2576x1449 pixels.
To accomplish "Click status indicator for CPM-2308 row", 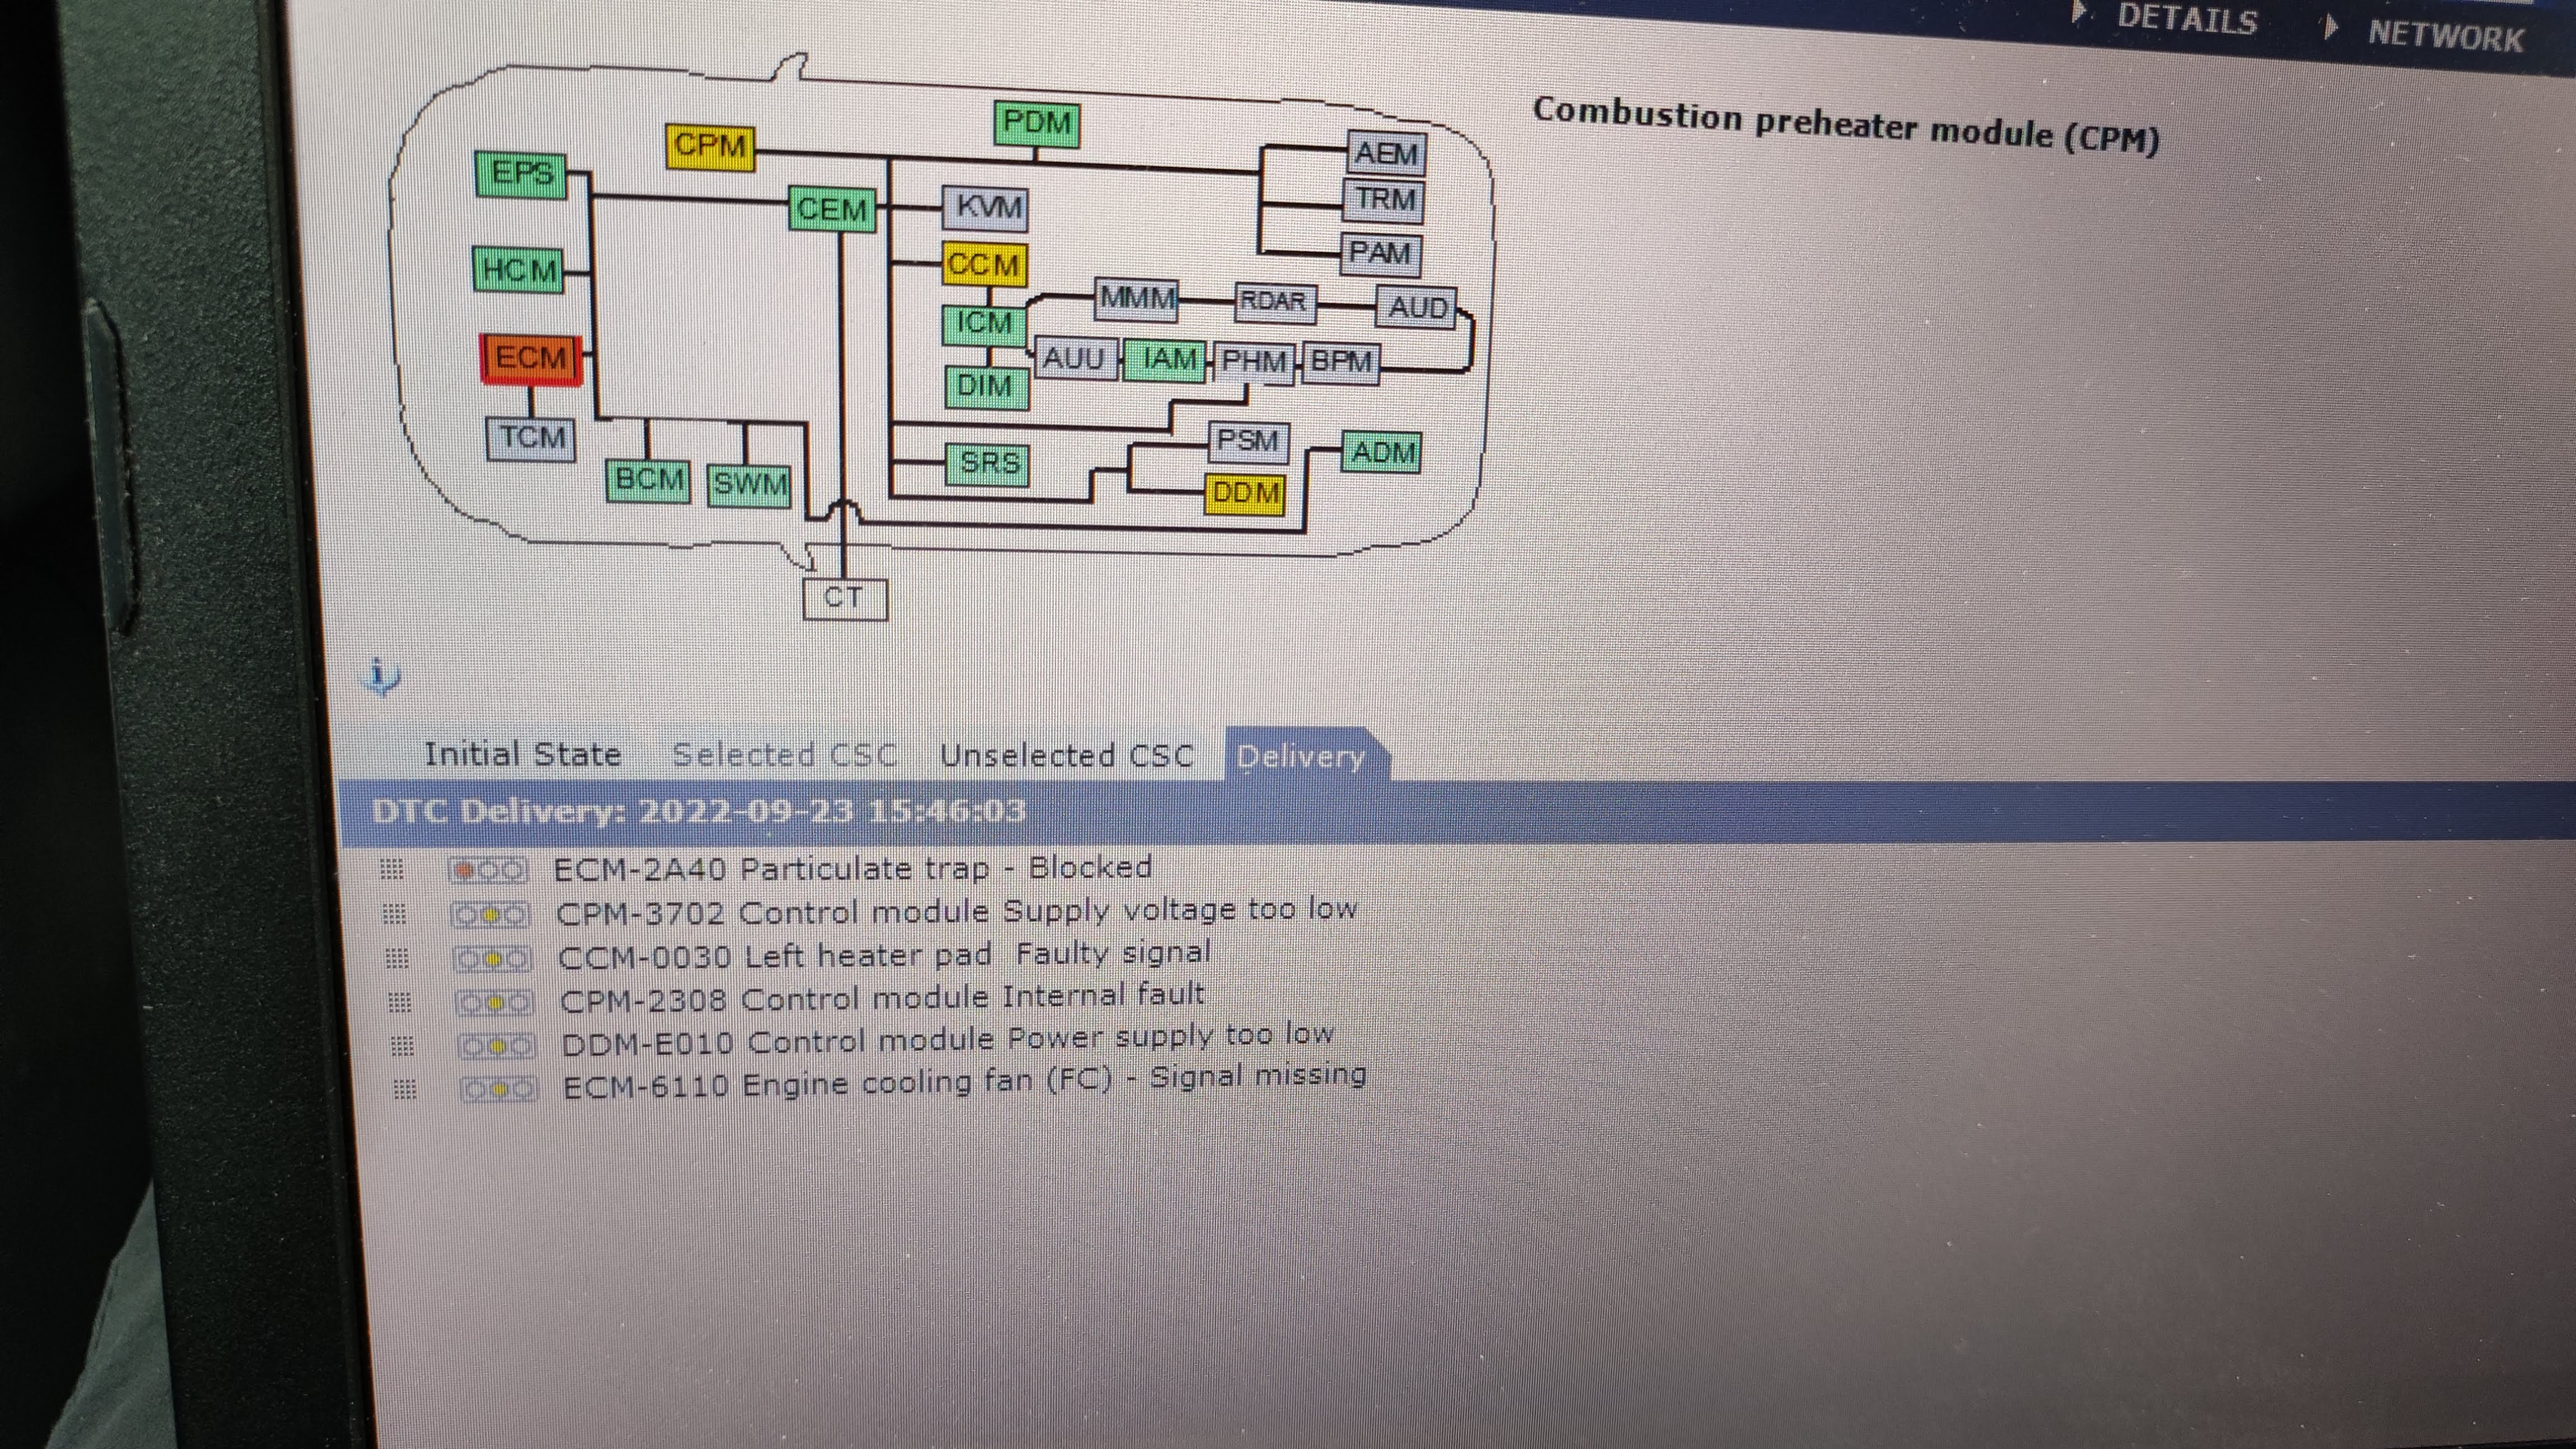I will click(495, 1003).
